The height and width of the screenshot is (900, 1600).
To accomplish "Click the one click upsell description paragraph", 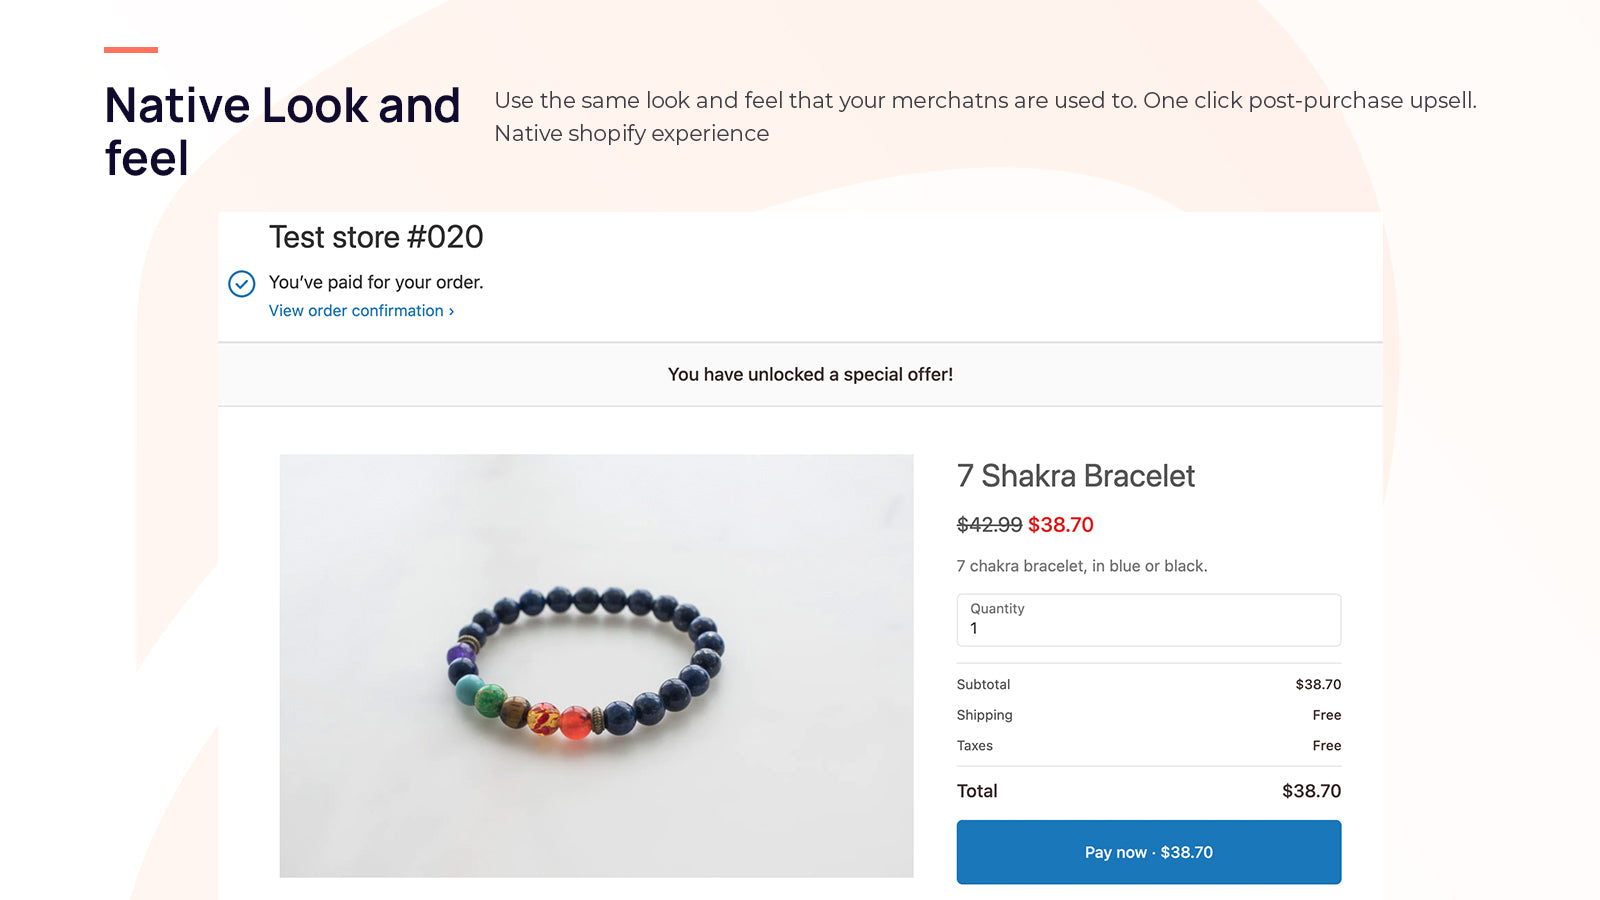I will point(984,116).
